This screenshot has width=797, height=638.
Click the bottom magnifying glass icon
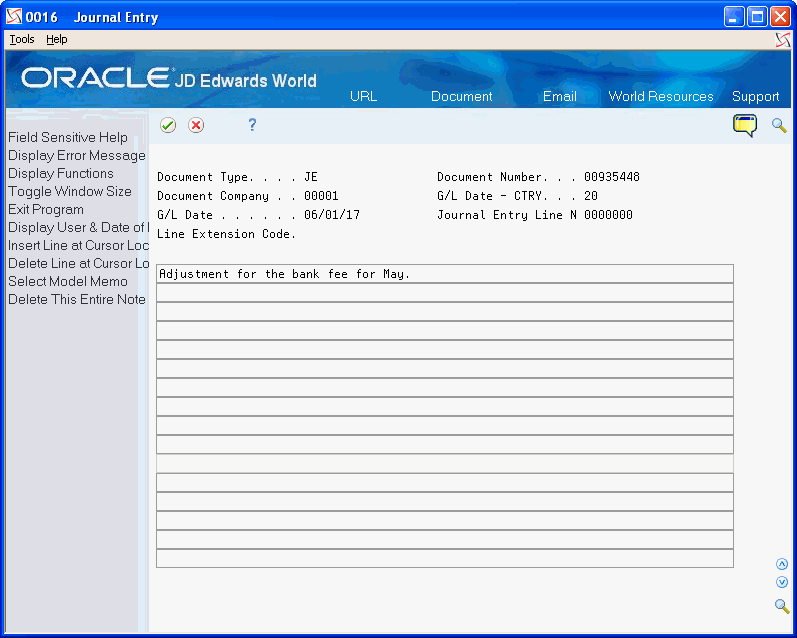(x=782, y=606)
